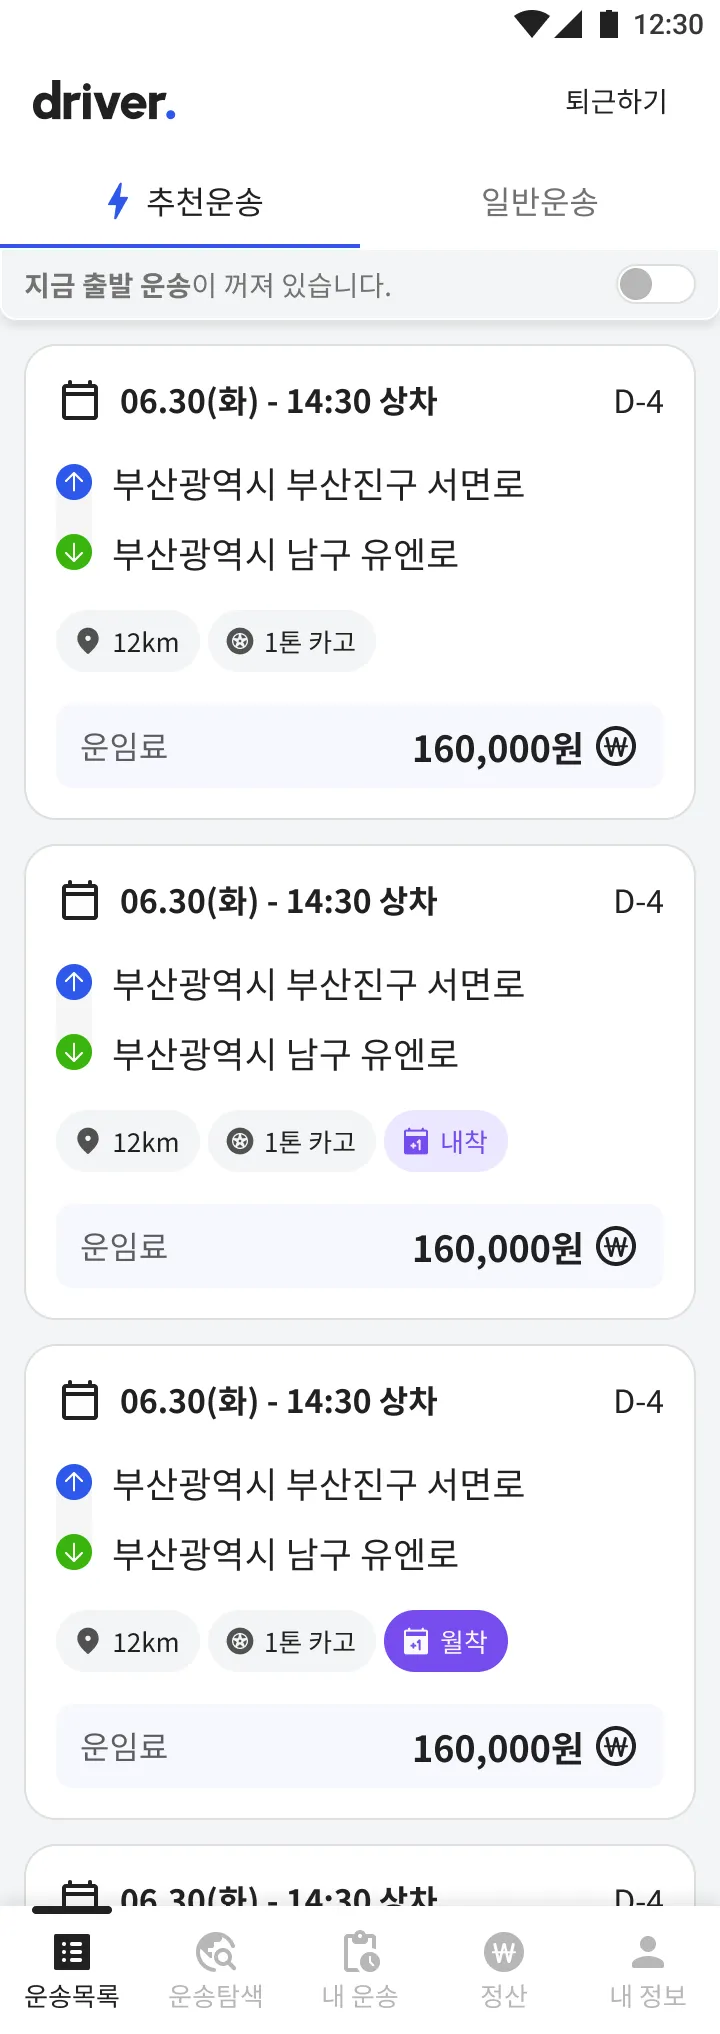Switch to the 일반운송 tab

(x=540, y=202)
